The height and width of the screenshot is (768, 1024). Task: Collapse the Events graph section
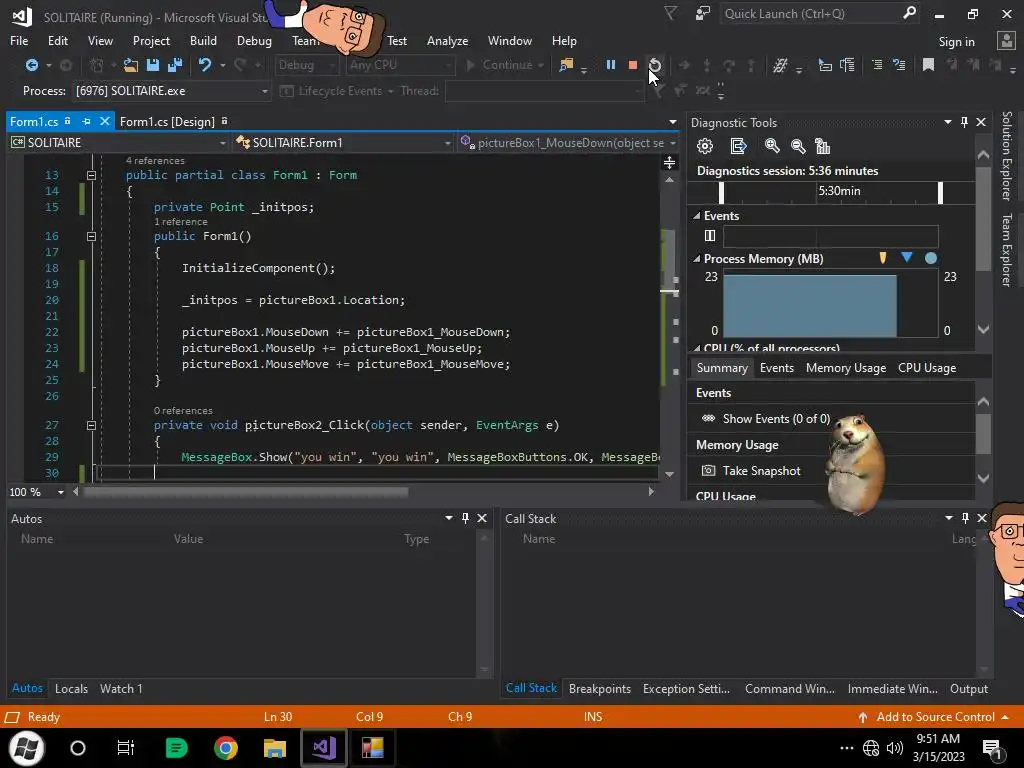click(x=697, y=216)
